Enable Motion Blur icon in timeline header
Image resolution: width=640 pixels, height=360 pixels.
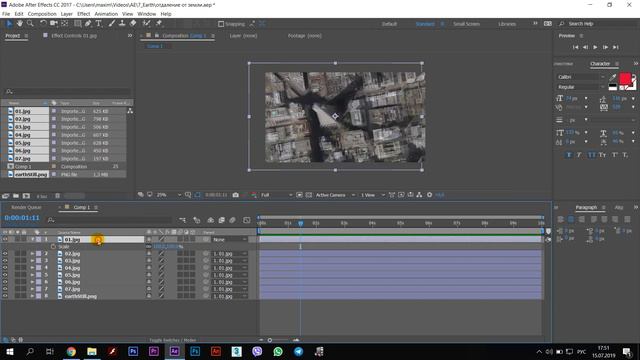point(232,220)
